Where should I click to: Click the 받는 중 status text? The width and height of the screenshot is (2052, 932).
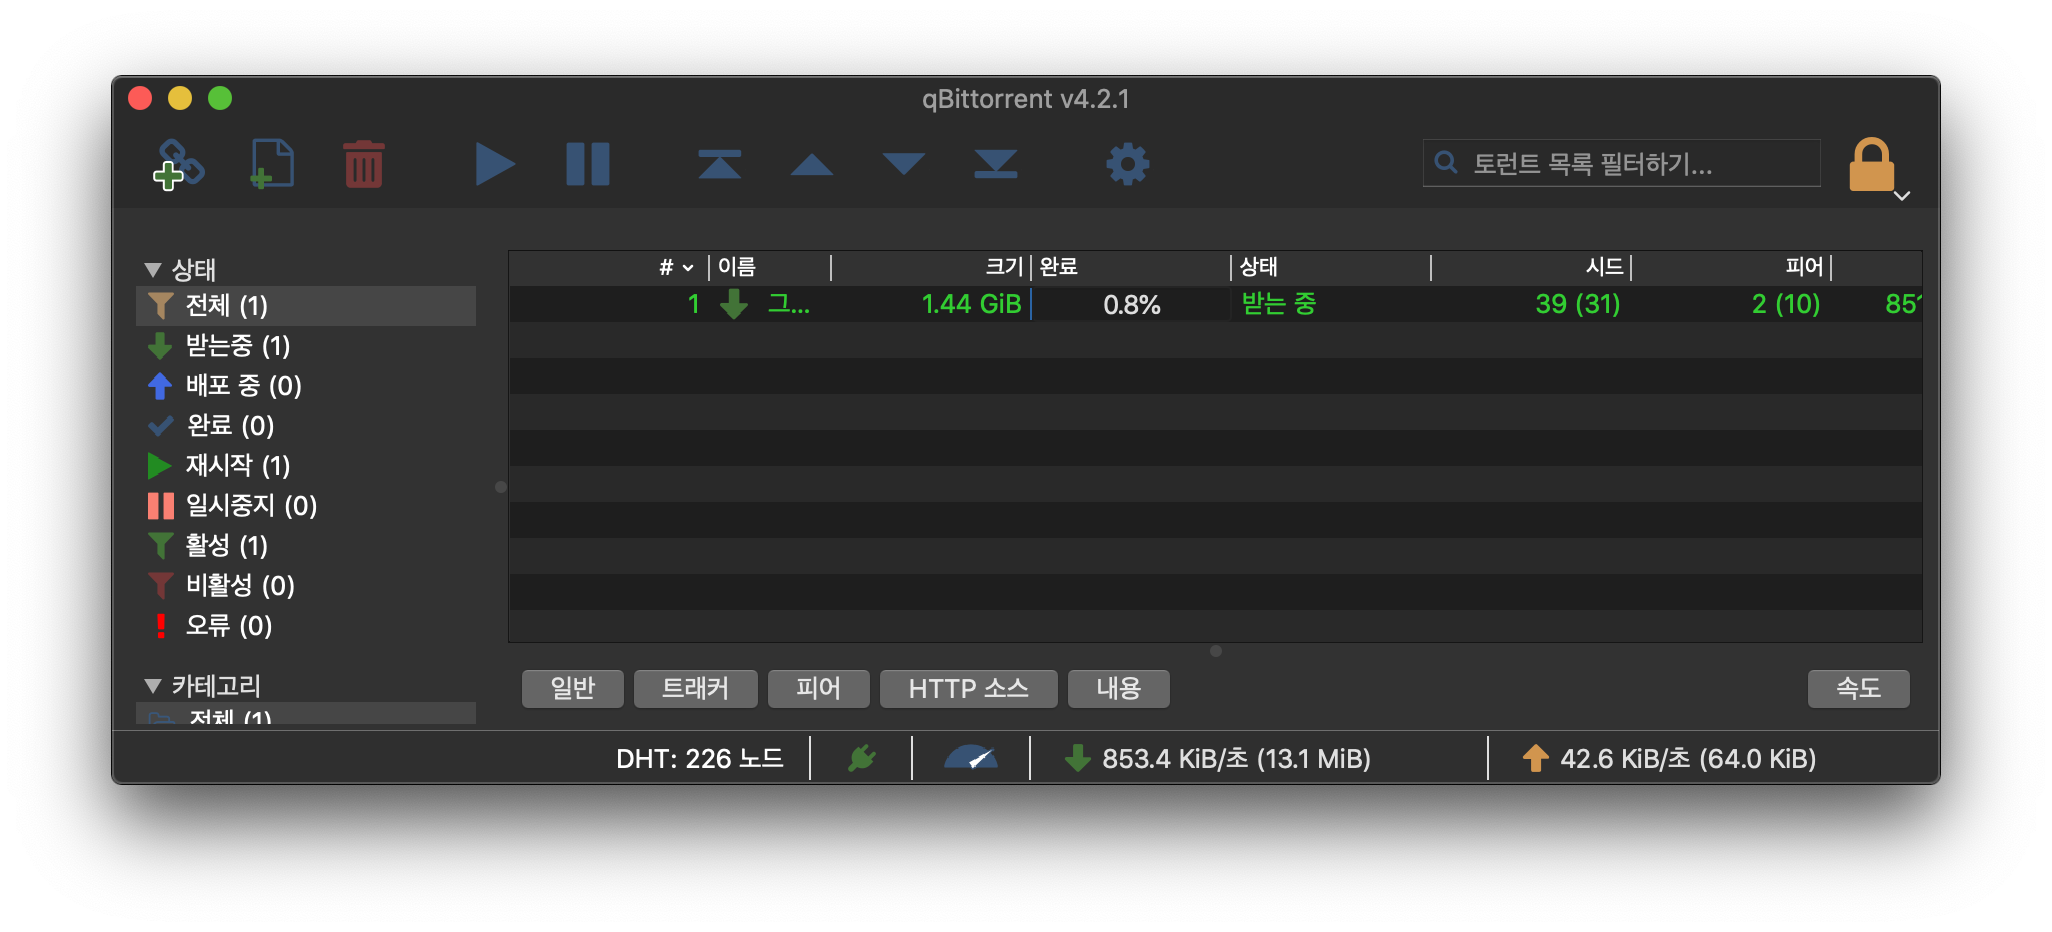tap(1279, 304)
